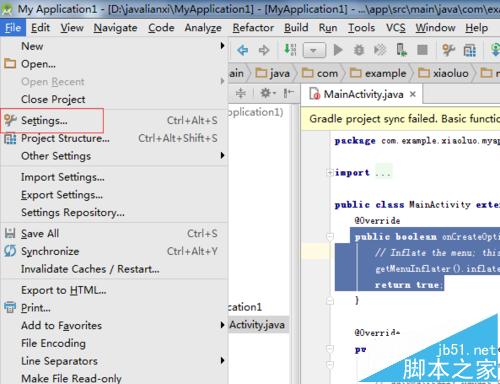Collapse the onCreateOptionsMenu method fold
Screen dimensions: 500x384
click(330, 237)
